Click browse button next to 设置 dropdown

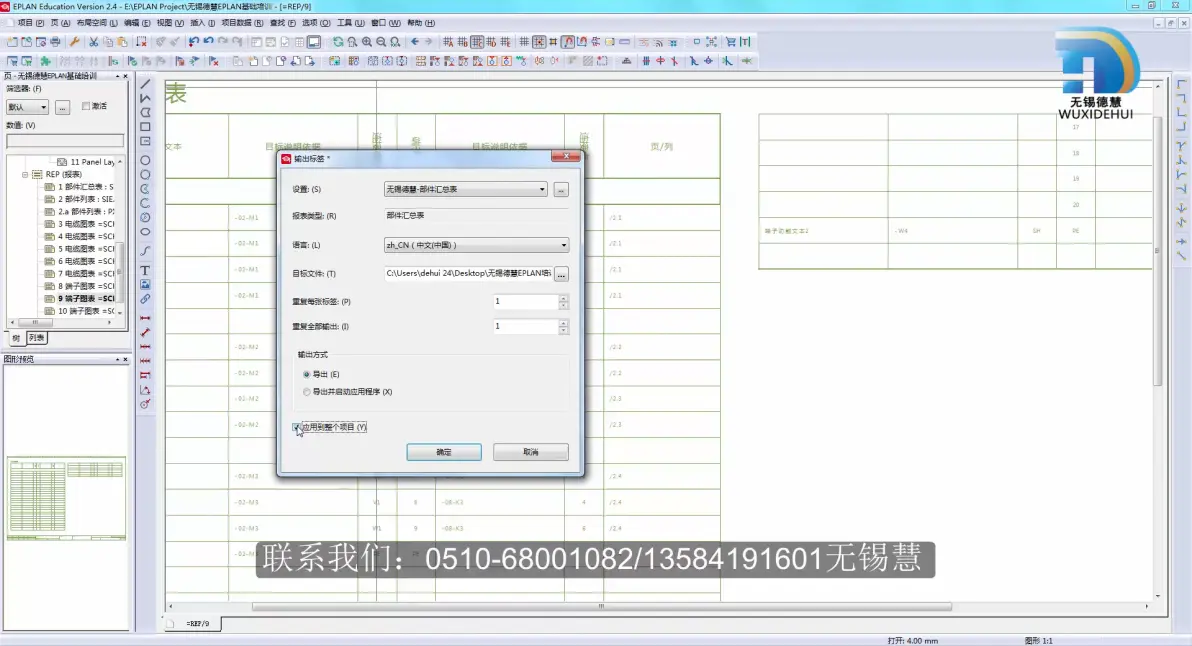[x=561, y=189]
